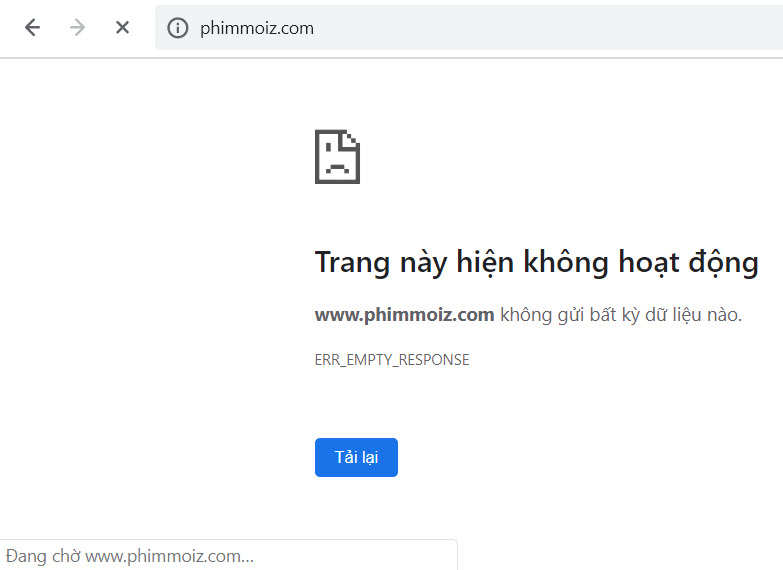783x570 pixels.
Task: Go back to the previous page
Action: 32,27
